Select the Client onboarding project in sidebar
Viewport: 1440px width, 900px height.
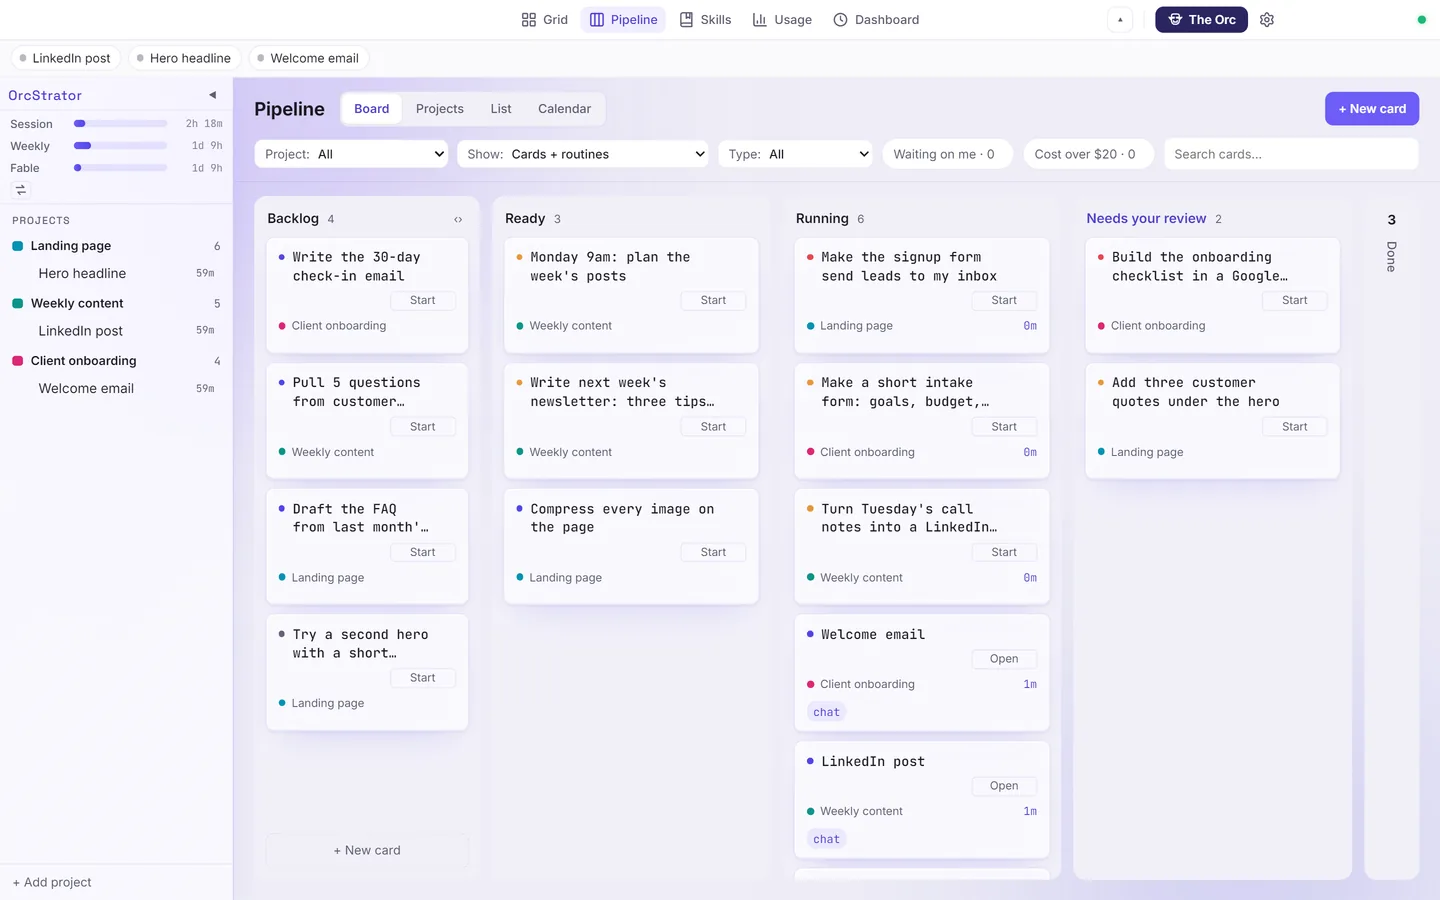[116, 361]
